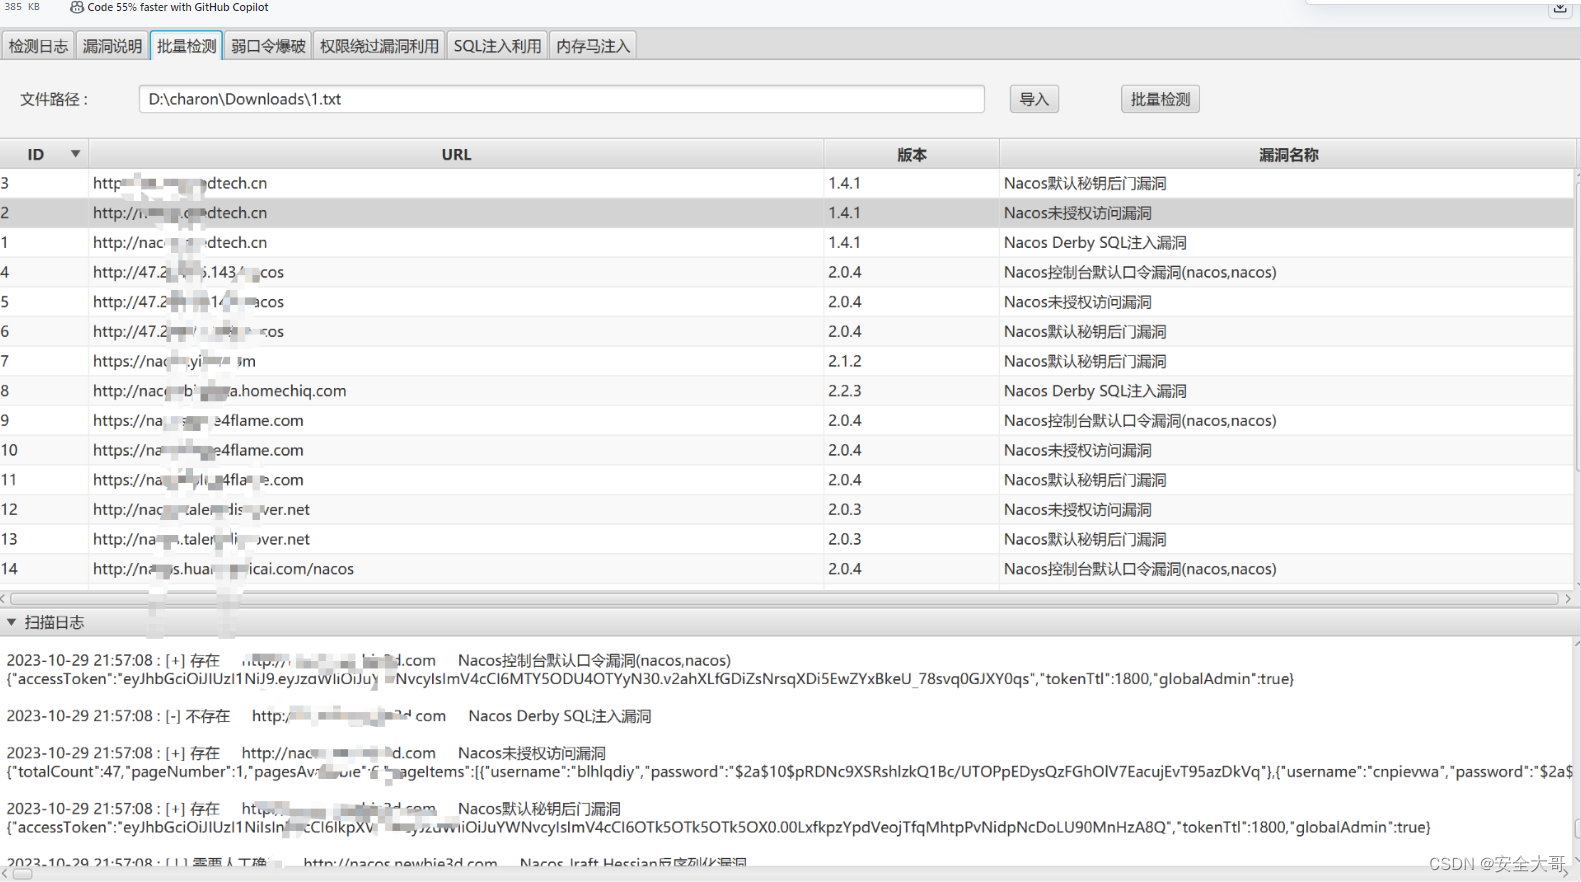
Task: Click Nacos未授权访问漏洞 in row 10
Action: pos(1078,451)
